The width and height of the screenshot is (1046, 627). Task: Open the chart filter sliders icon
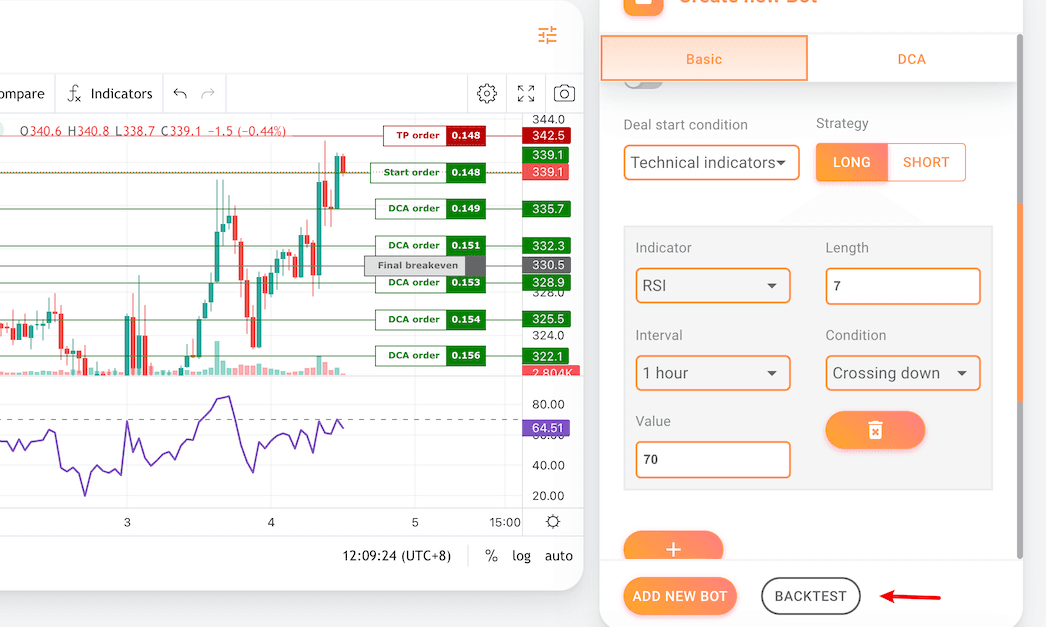[547, 36]
